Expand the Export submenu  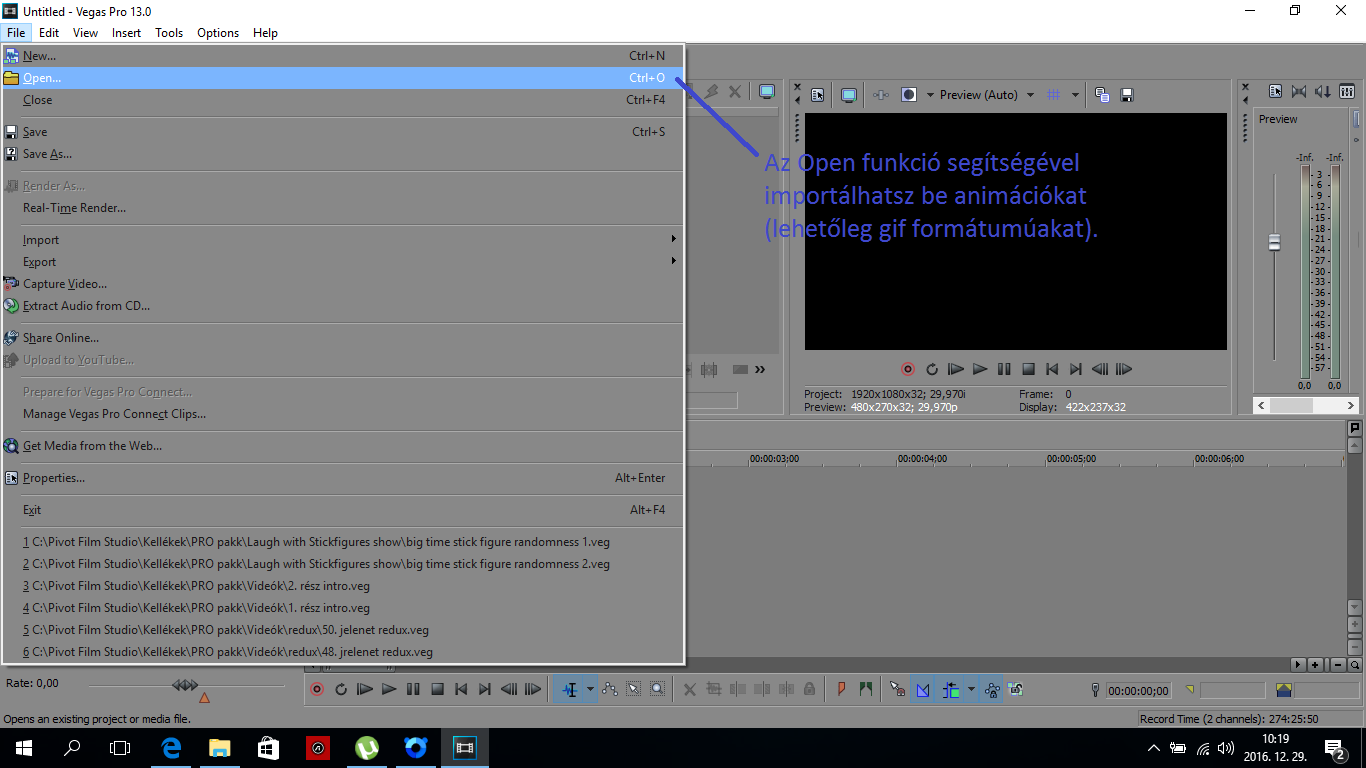[x=341, y=262]
